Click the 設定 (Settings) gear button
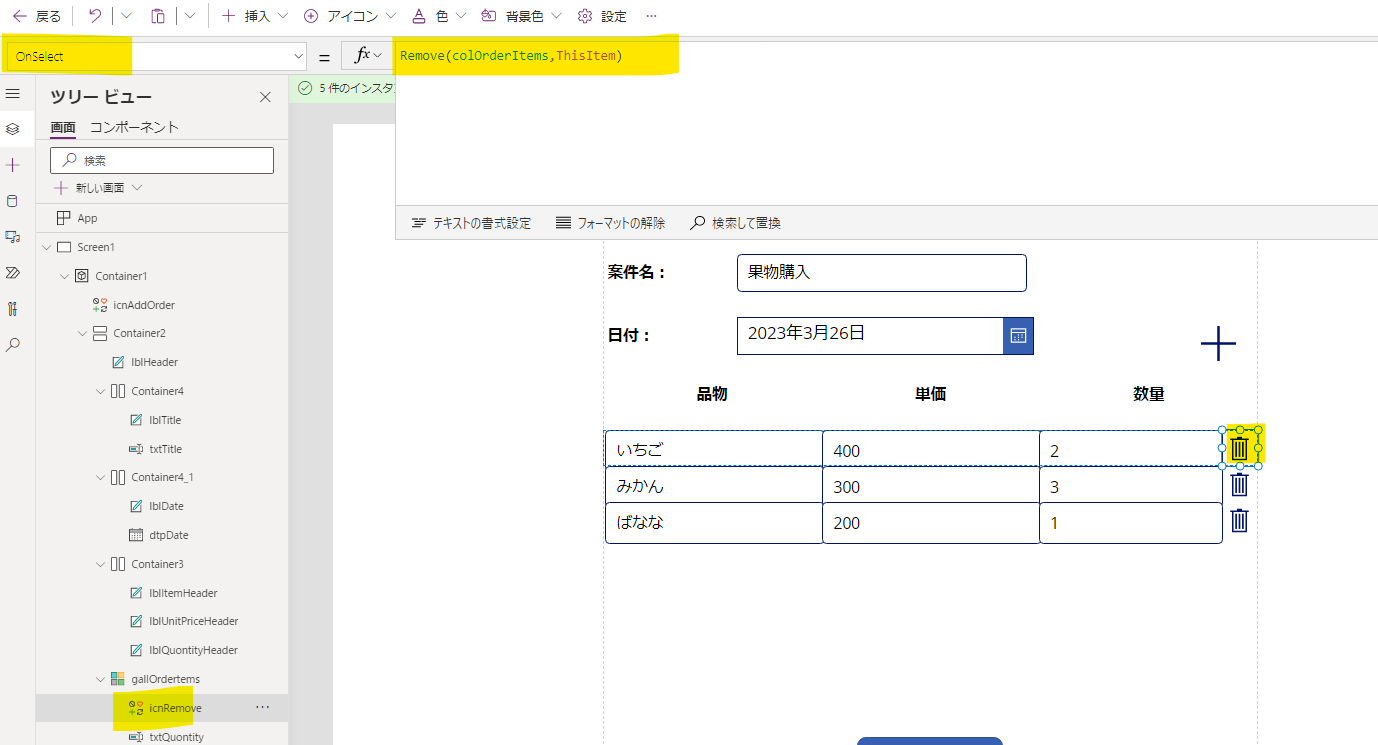Viewport: 1378px width, 745px height. [601, 16]
